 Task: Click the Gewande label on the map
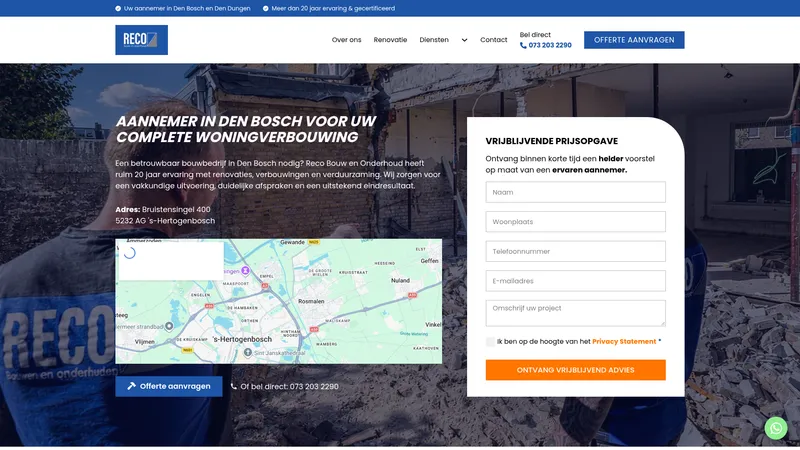tap(292, 242)
